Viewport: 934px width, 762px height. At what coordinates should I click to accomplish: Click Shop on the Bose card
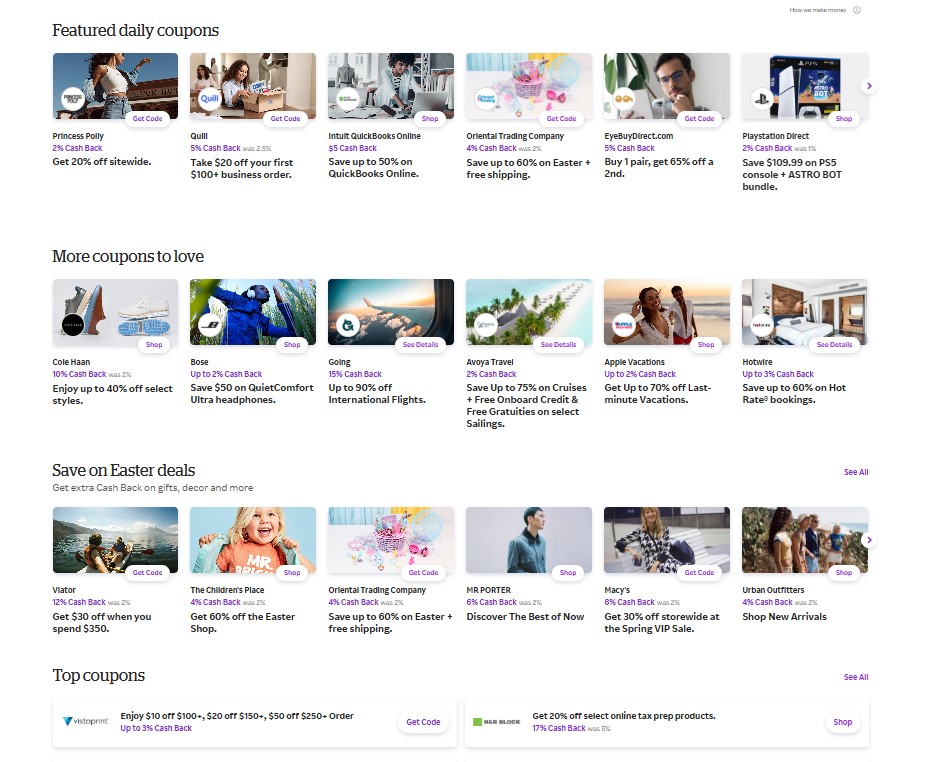point(292,344)
